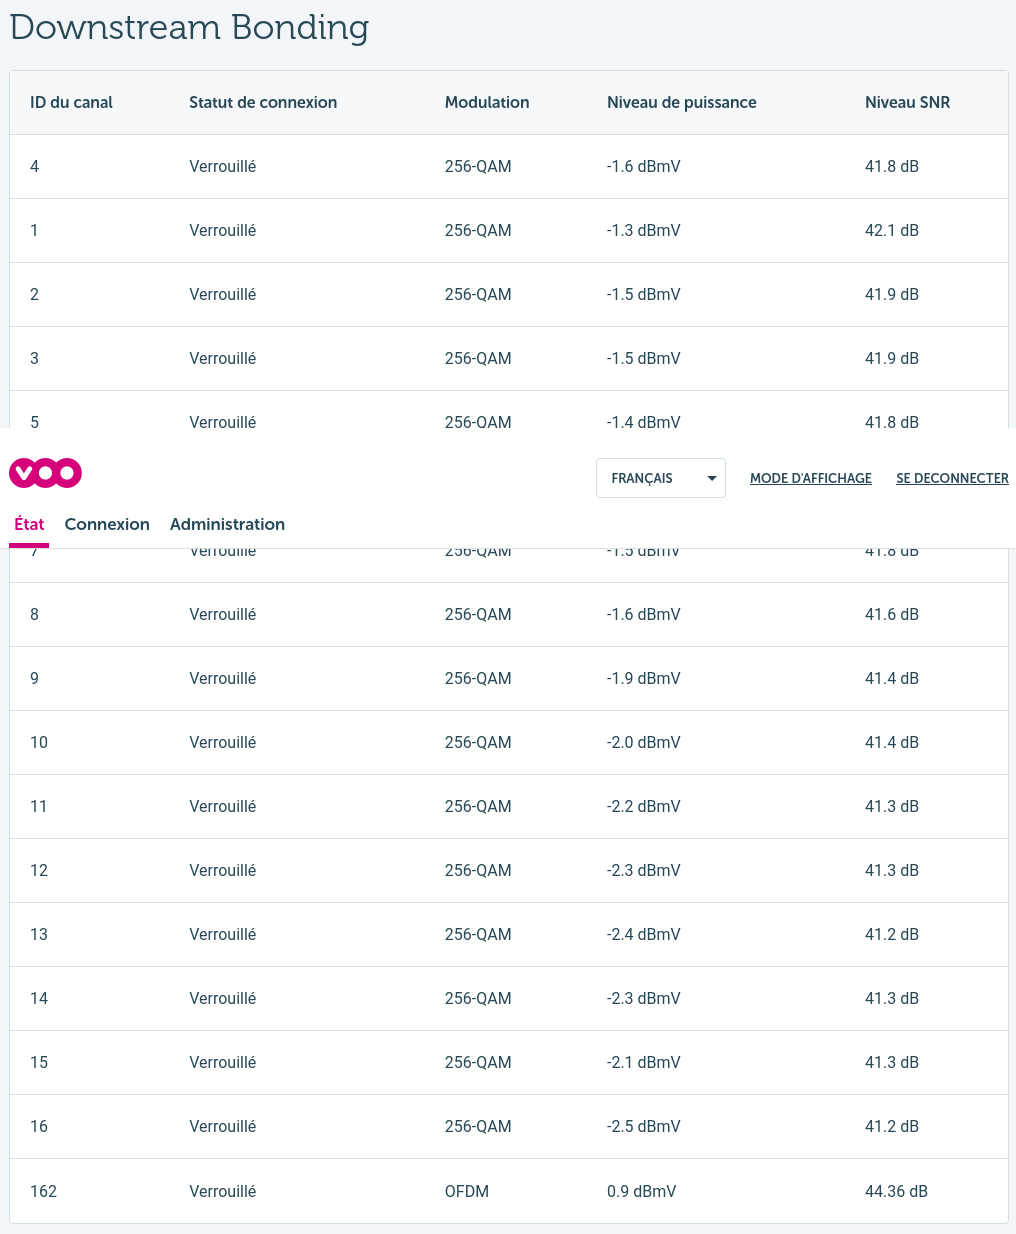This screenshot has height=1234, width=1016.
Task: Click channel ID 16 in the table
Action: 39,1126
